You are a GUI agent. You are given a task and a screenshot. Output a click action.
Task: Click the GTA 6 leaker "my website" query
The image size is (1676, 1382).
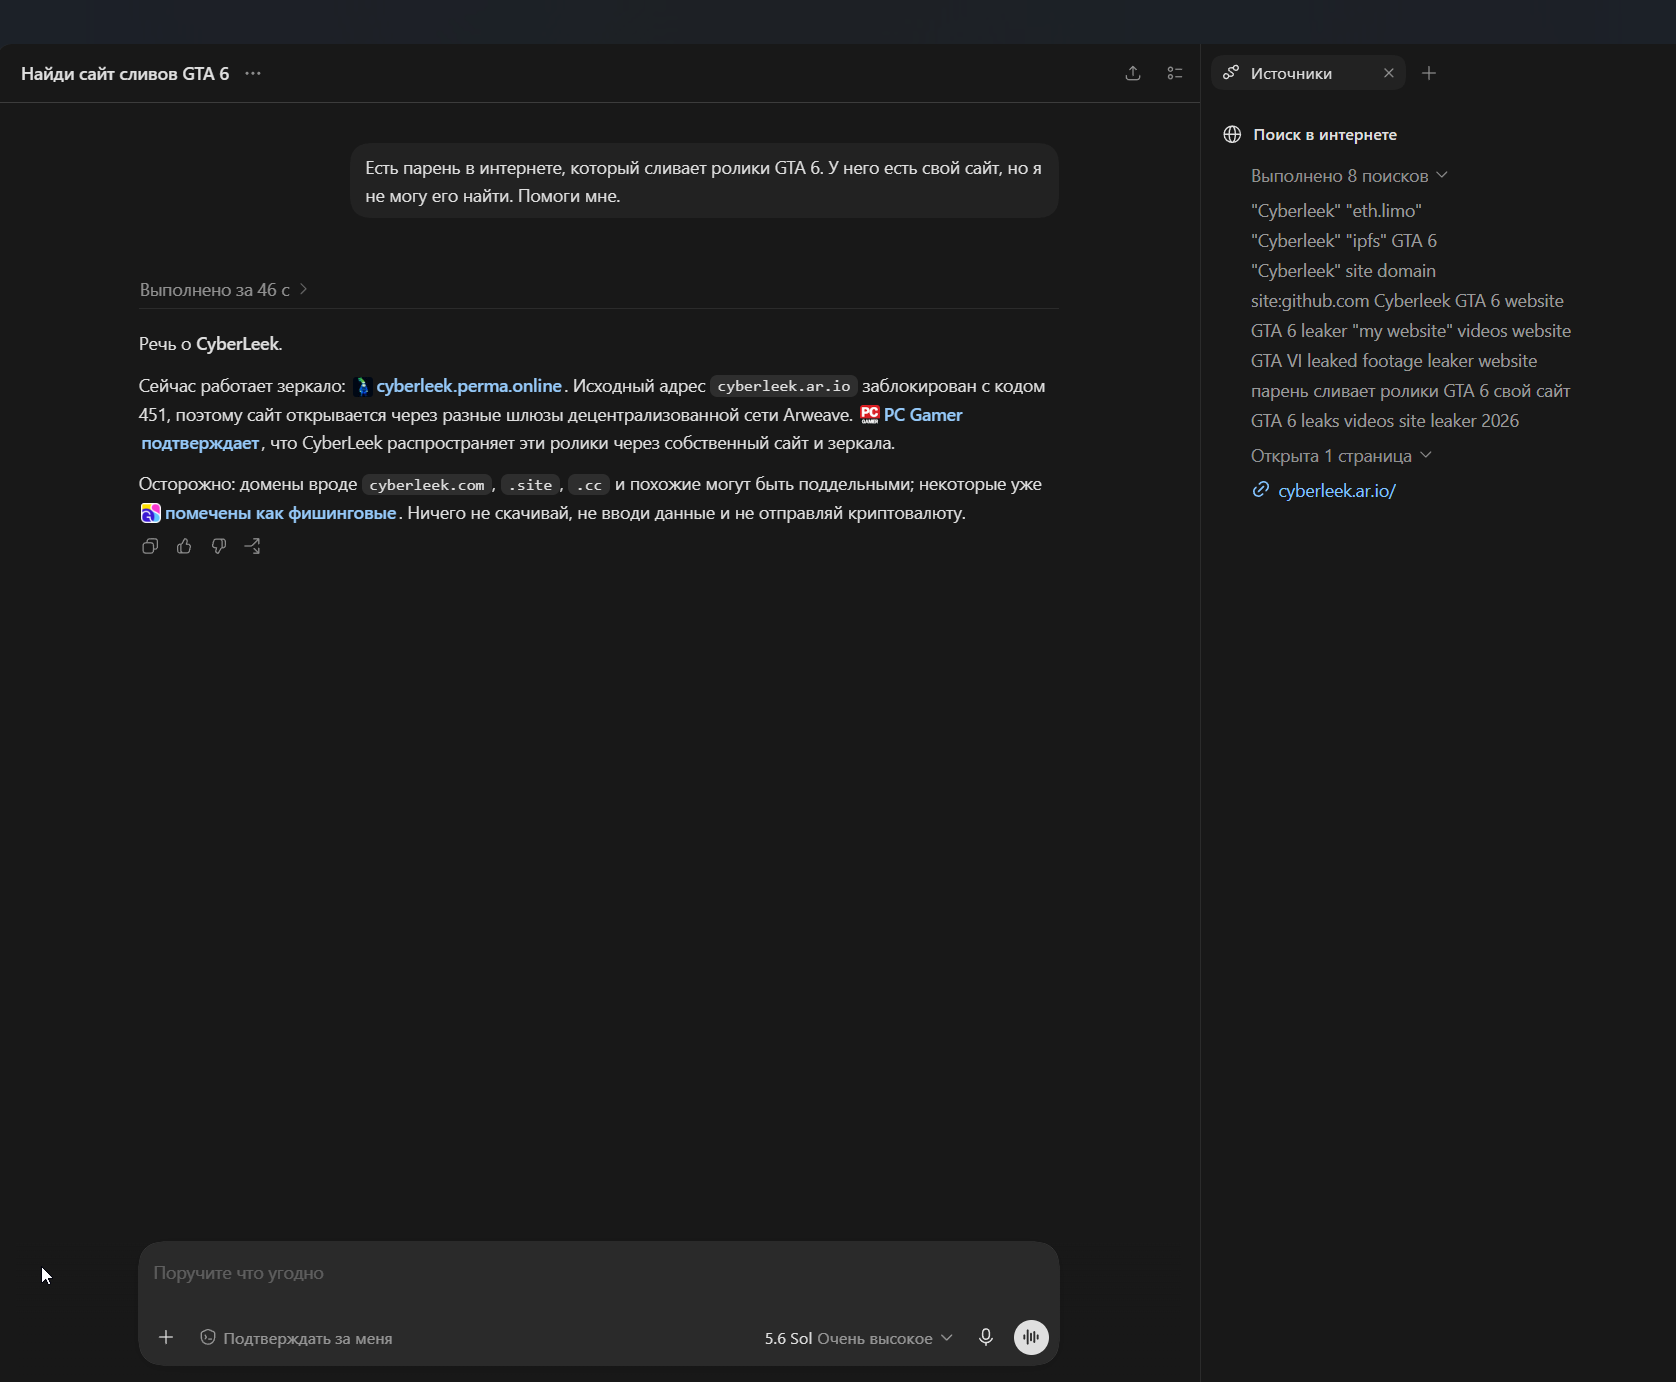click(x=1411, y=331)
